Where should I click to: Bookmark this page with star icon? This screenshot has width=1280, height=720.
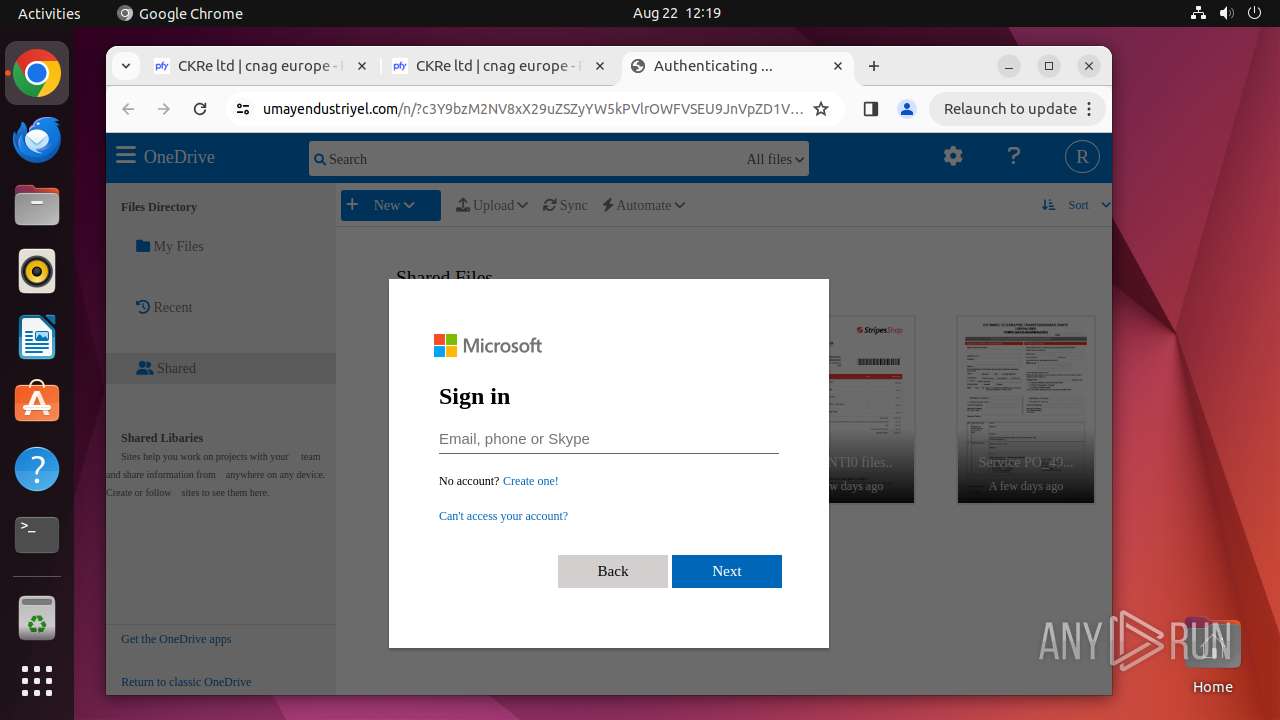(x=821, y=109)
